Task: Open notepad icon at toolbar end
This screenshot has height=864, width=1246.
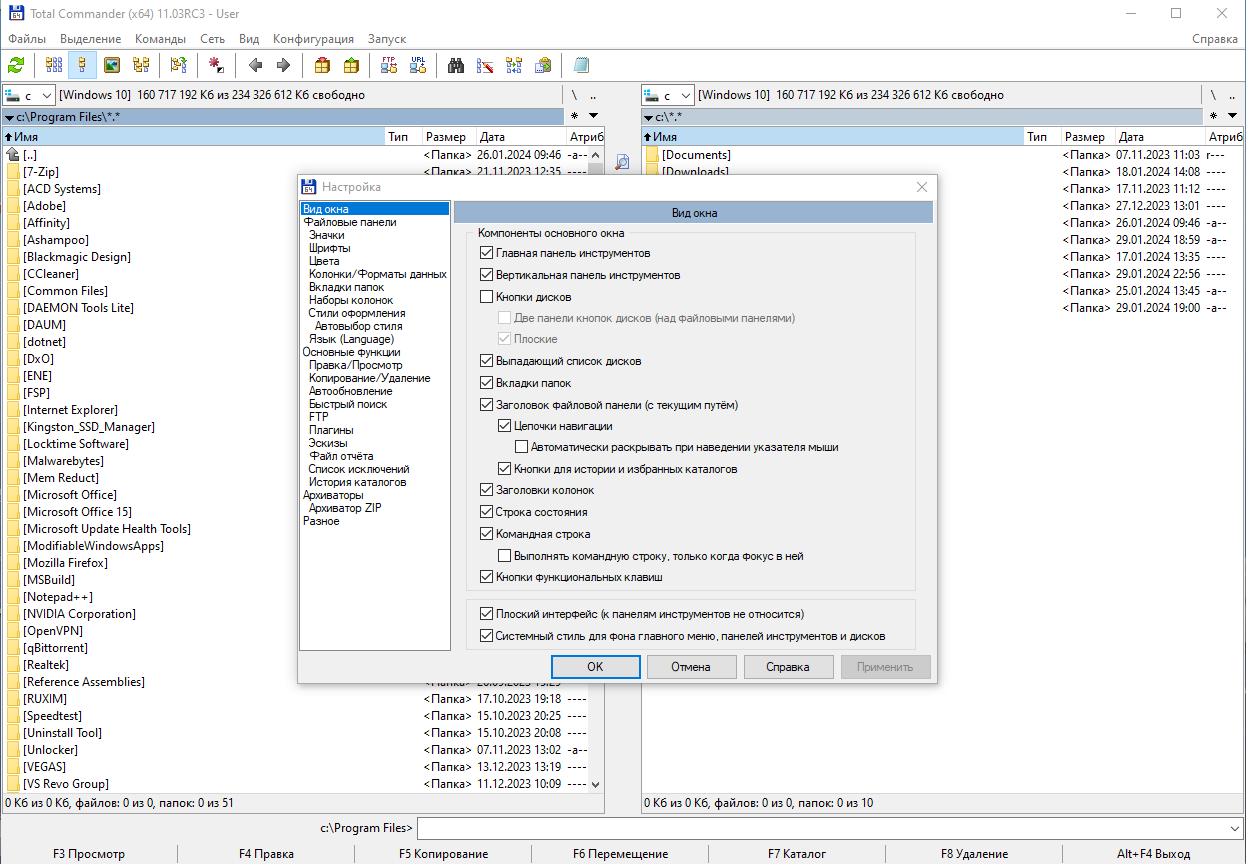Action: coord(581,66)
